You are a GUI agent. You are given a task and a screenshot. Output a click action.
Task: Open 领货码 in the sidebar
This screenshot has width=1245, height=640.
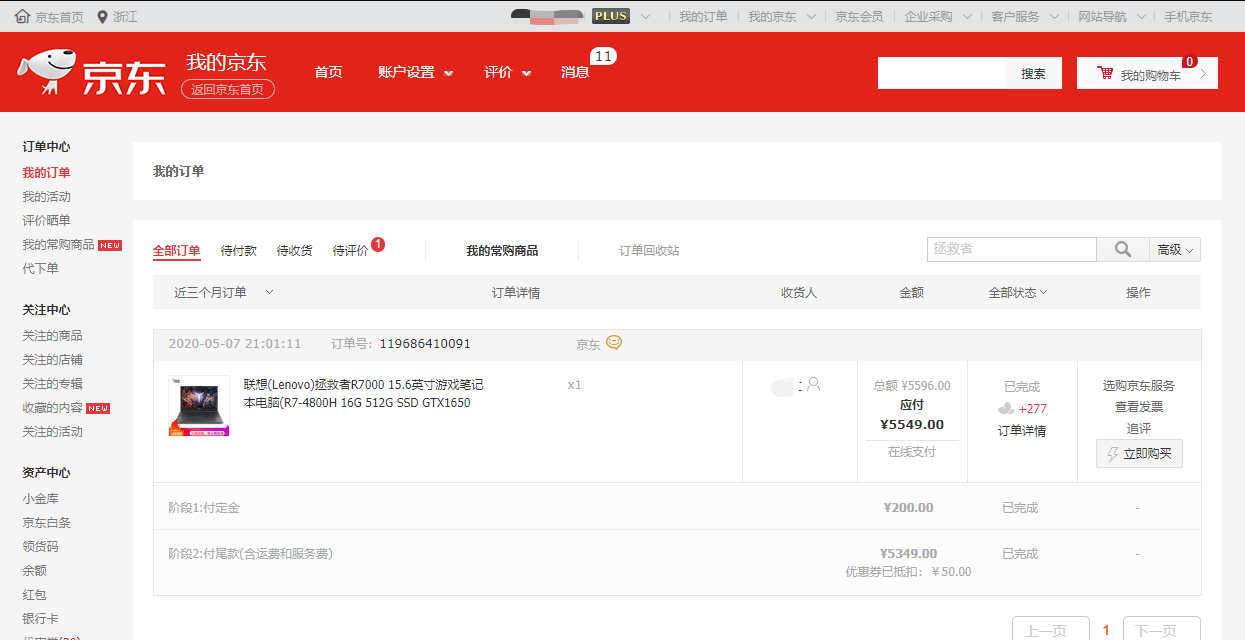(41, 547)
